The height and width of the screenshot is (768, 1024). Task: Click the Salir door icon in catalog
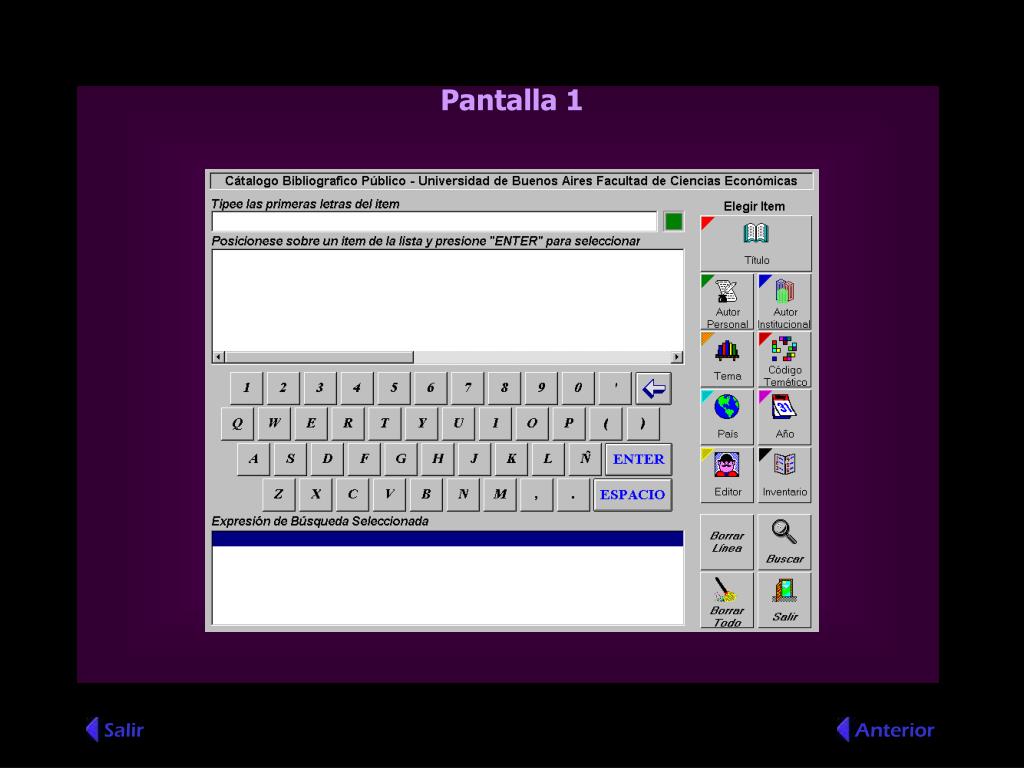tap(784, 601)
